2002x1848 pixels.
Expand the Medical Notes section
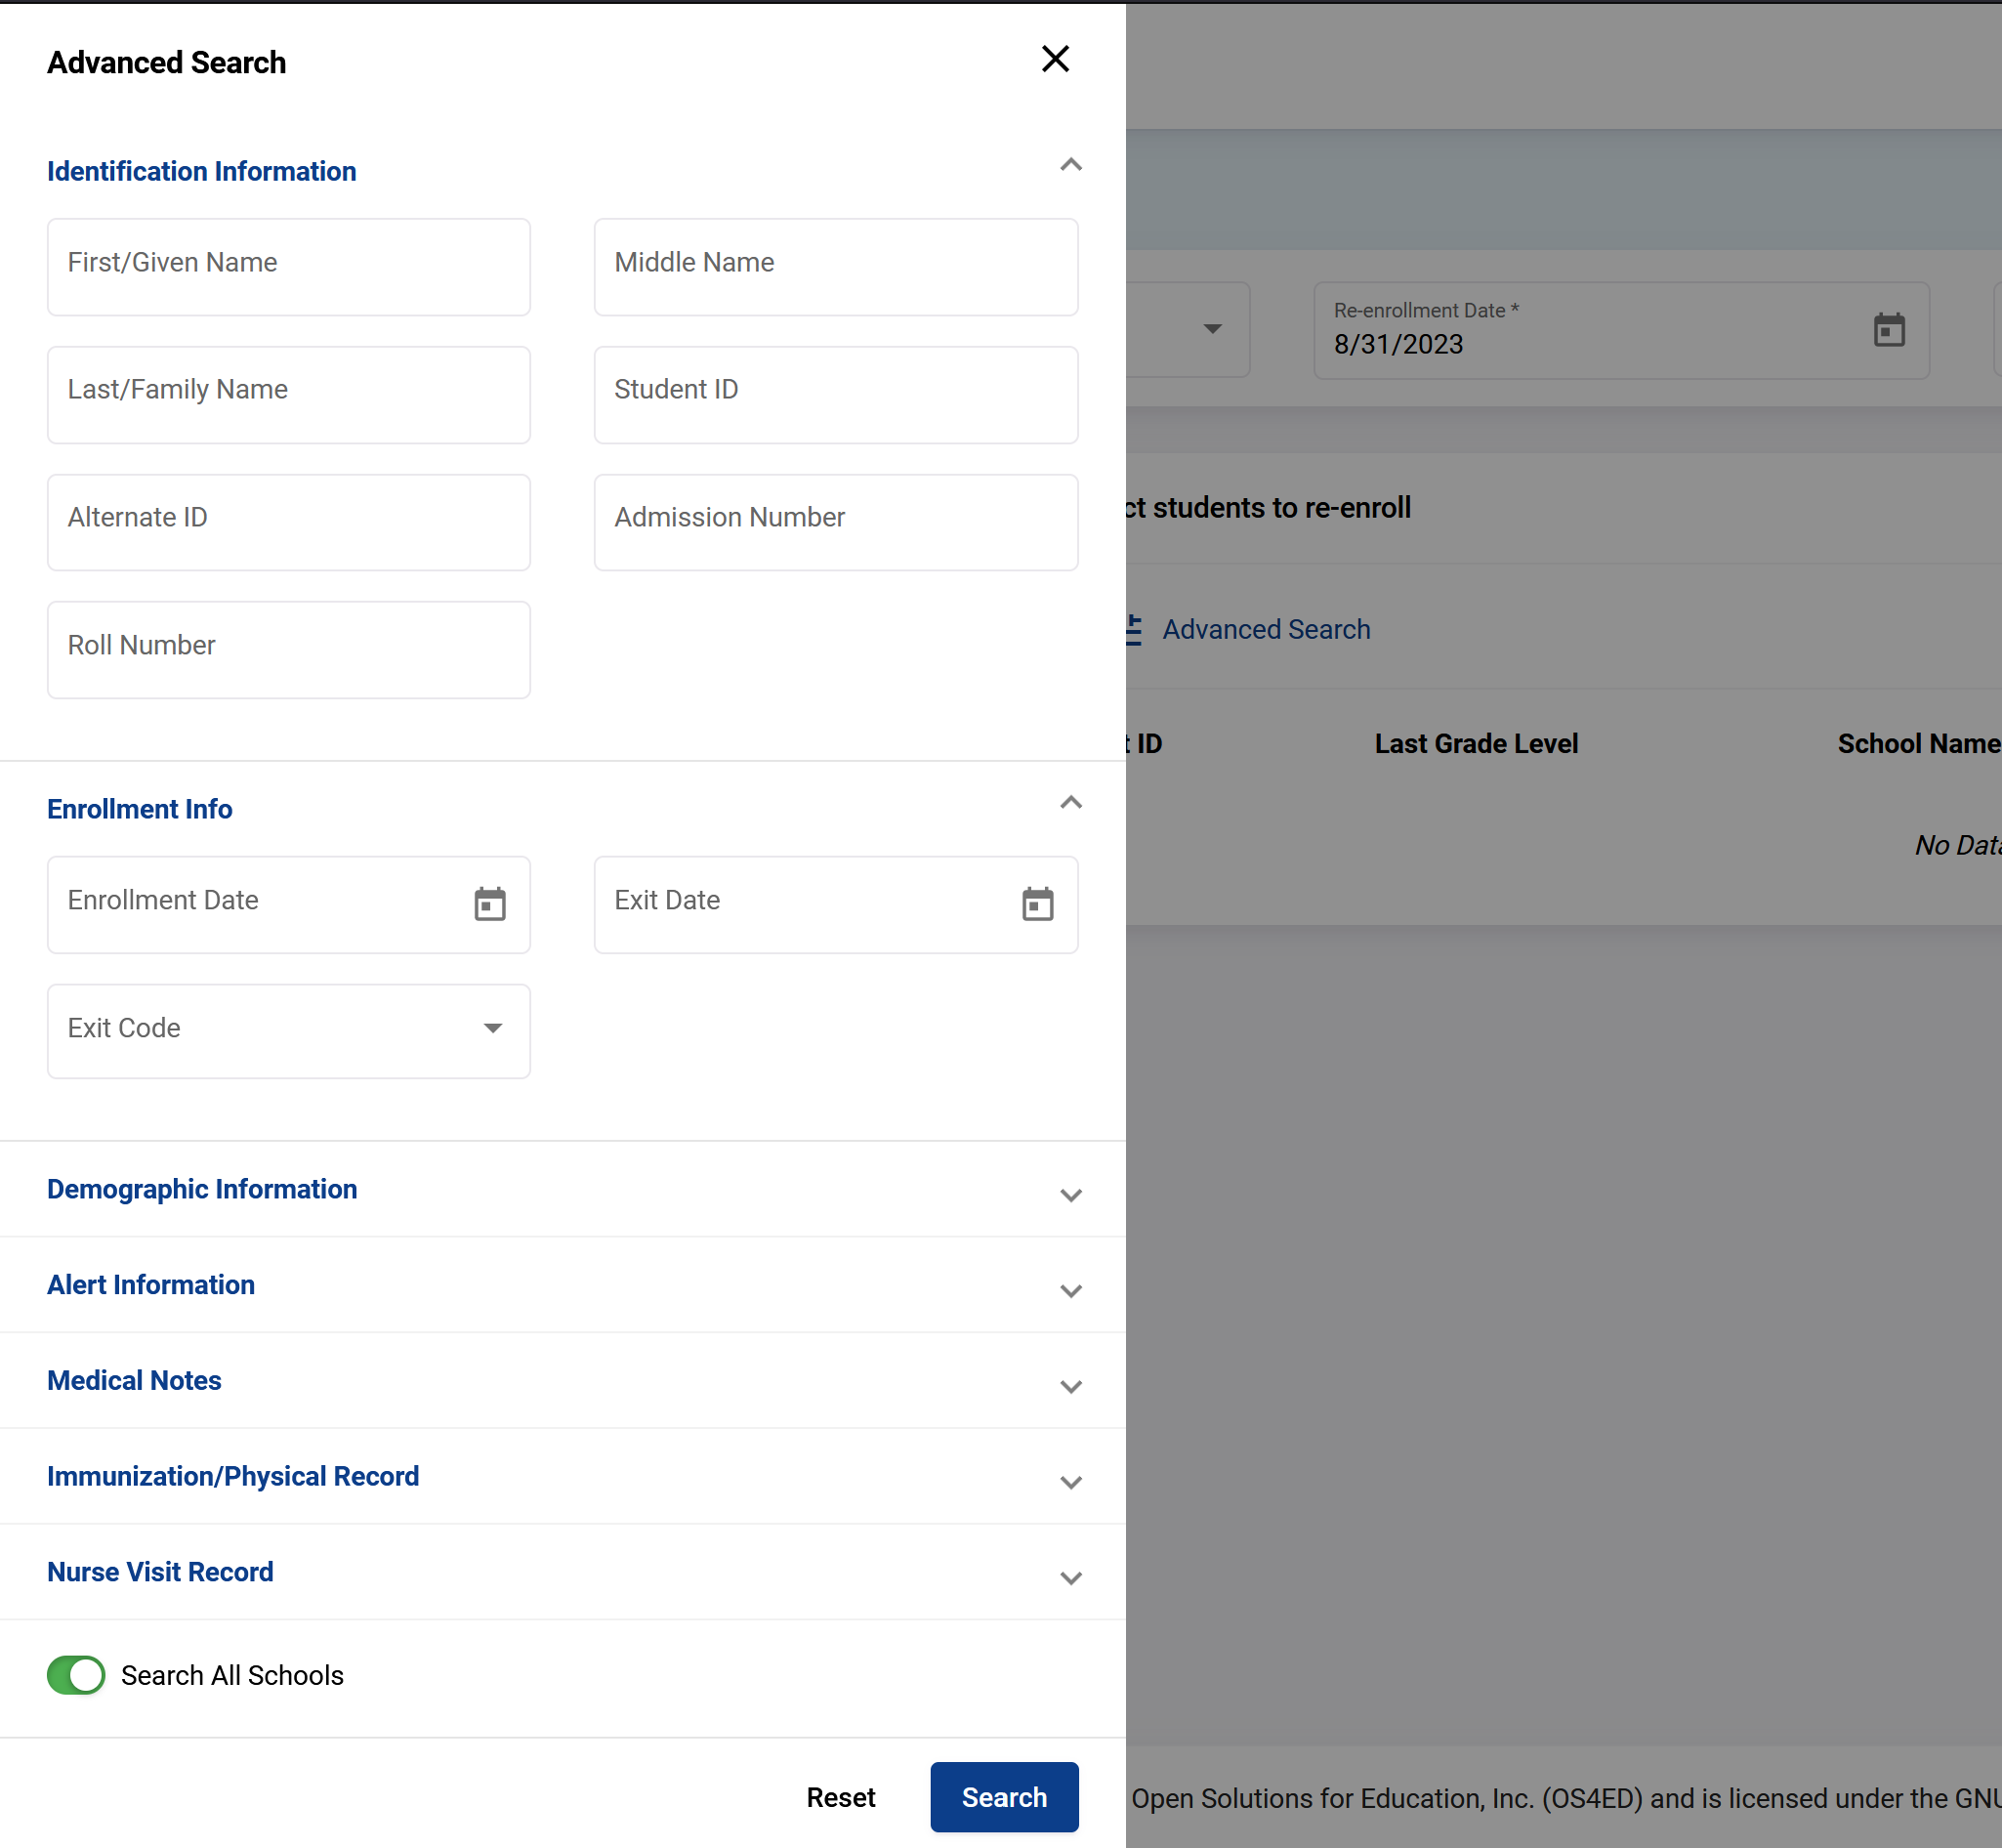(x=1070, y=1387)
